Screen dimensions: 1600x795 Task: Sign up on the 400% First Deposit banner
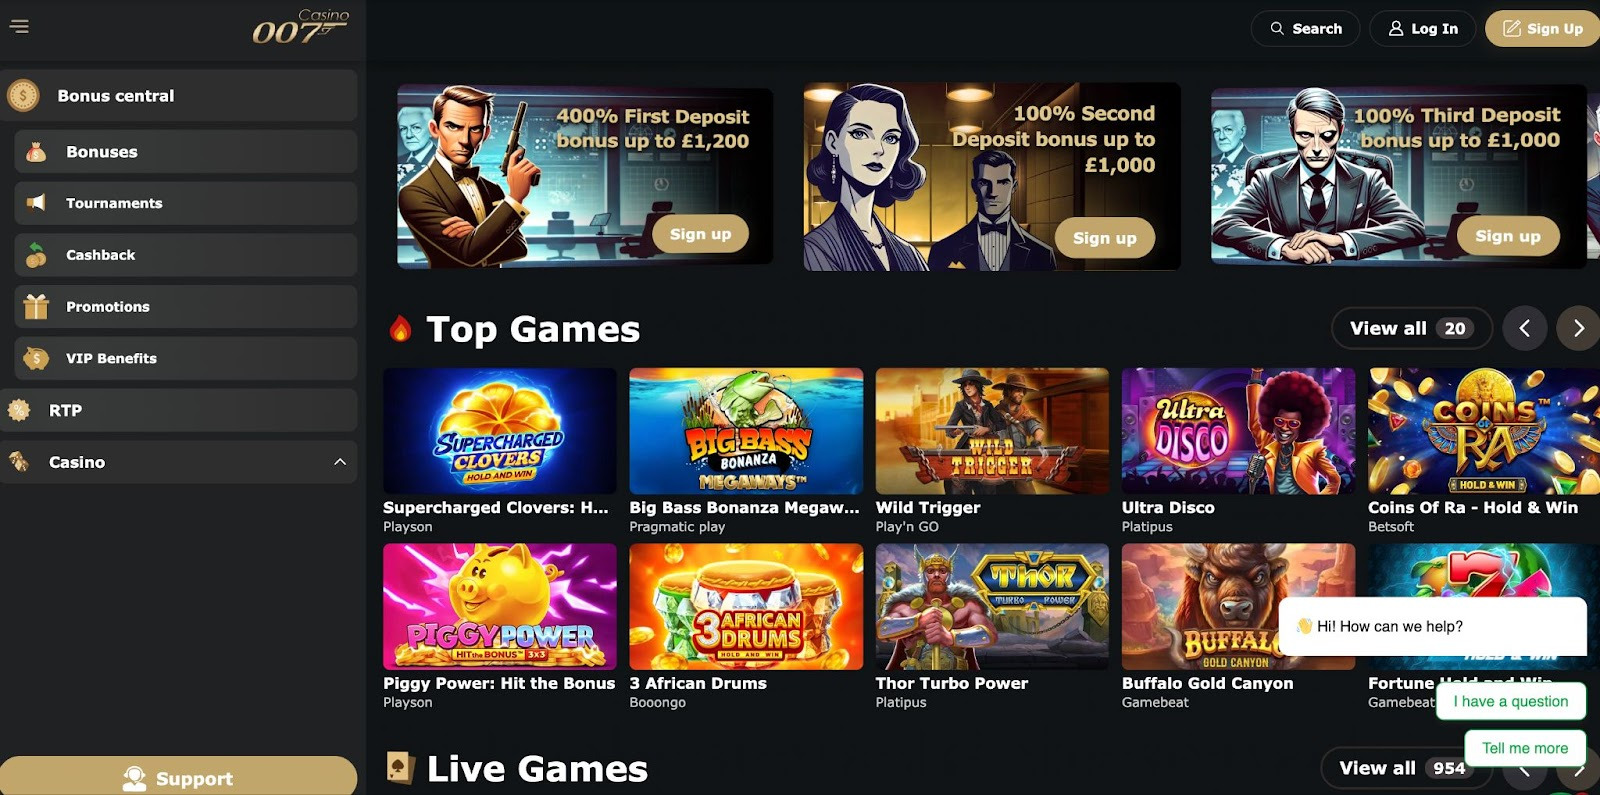click(700, 234)
